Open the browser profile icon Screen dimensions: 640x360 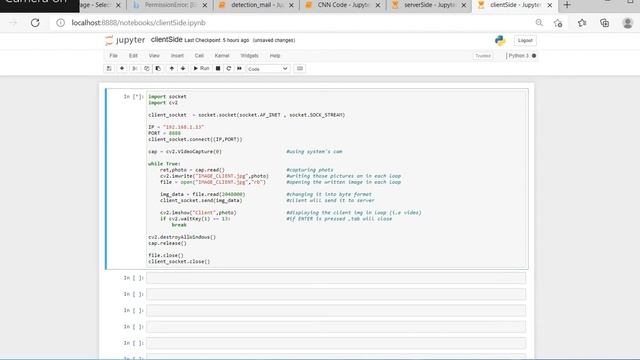(x=628, y=23)
